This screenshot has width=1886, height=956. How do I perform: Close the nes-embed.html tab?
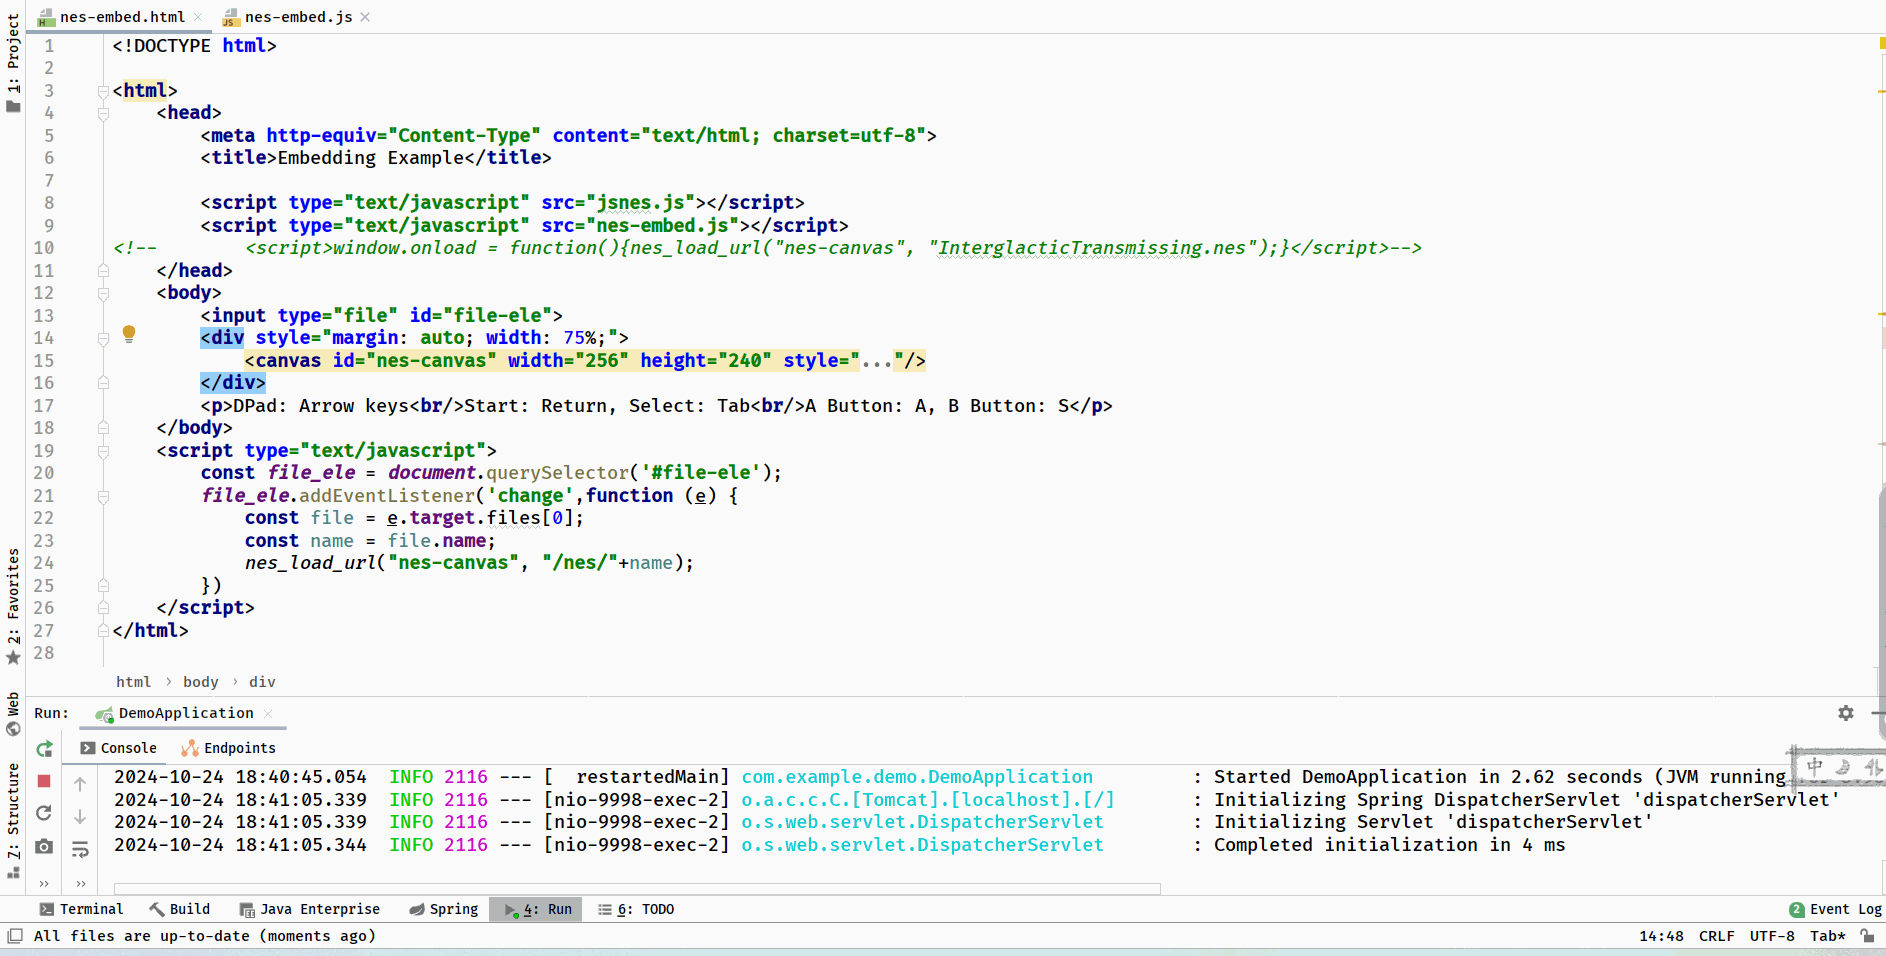coord(198,17)
